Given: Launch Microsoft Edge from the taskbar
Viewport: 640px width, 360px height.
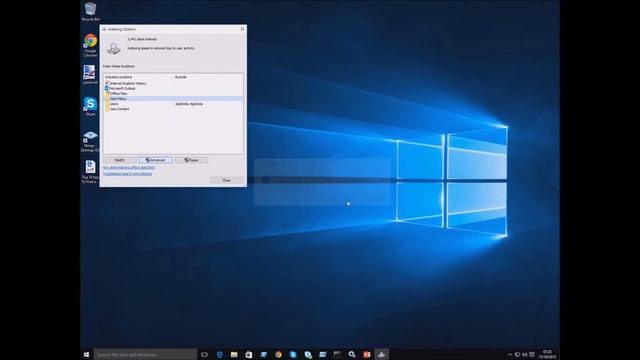Looking at the screenshot, I should (x=219, y=354).
